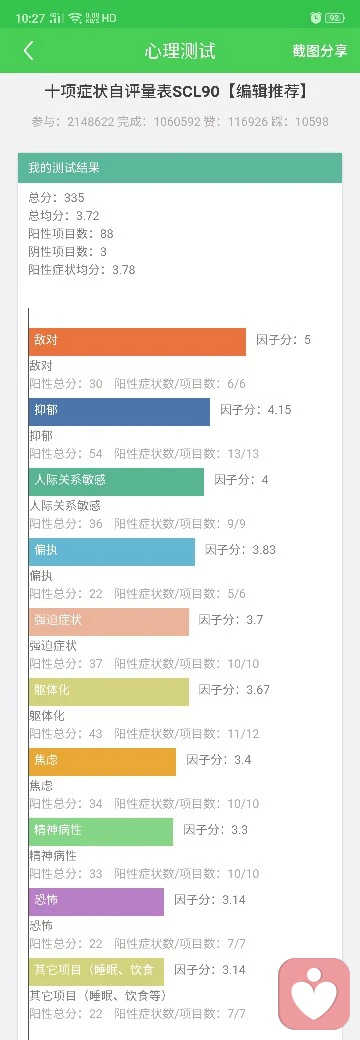Tap the battery indicator icon
The height and width of the screenshot is (1040, 360).
pyautogui.click(x=335, y=18)
